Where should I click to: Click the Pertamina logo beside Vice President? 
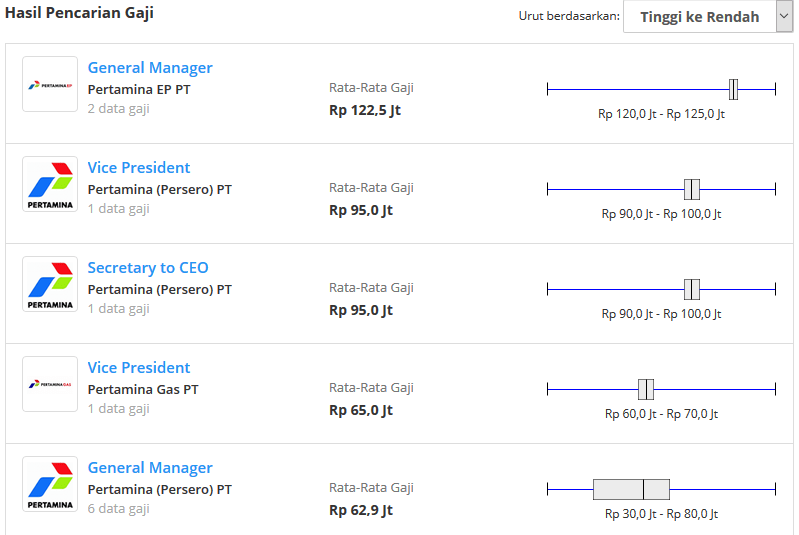tap(50, 184)
